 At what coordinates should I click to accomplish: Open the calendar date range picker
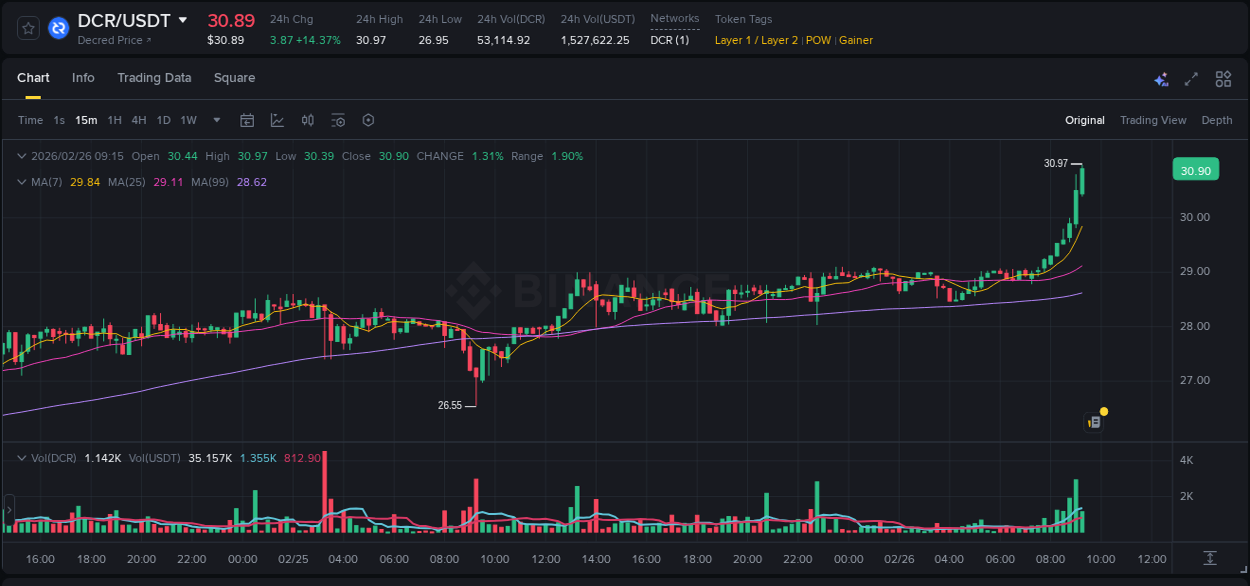coord(247,120)
